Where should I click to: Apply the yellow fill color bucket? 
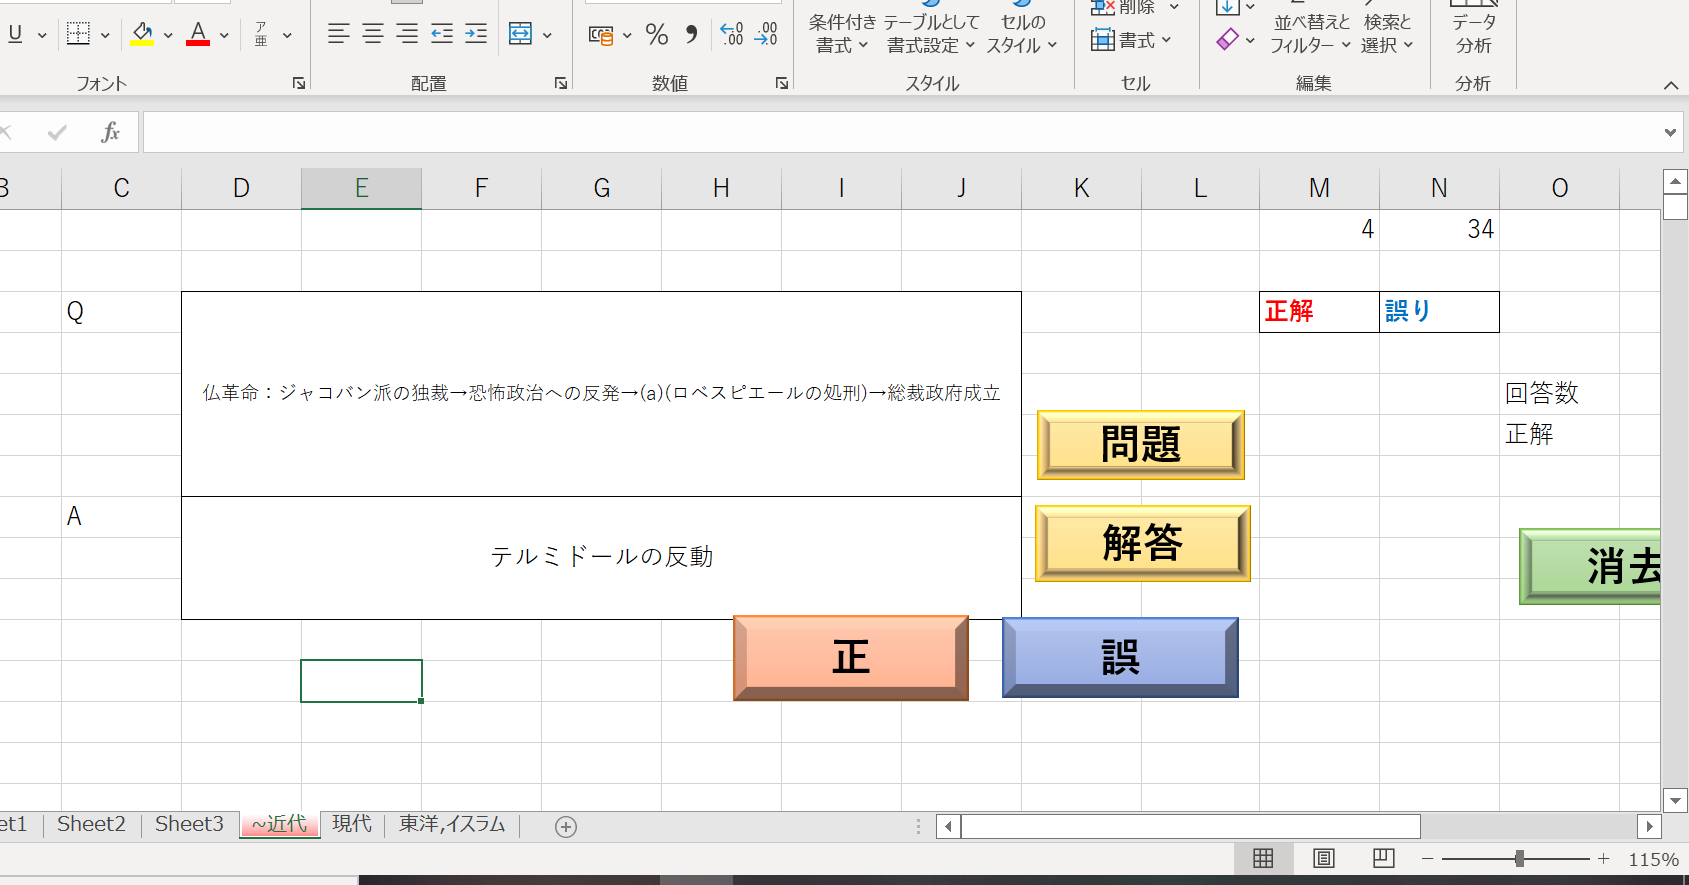[x=142, y=34]
